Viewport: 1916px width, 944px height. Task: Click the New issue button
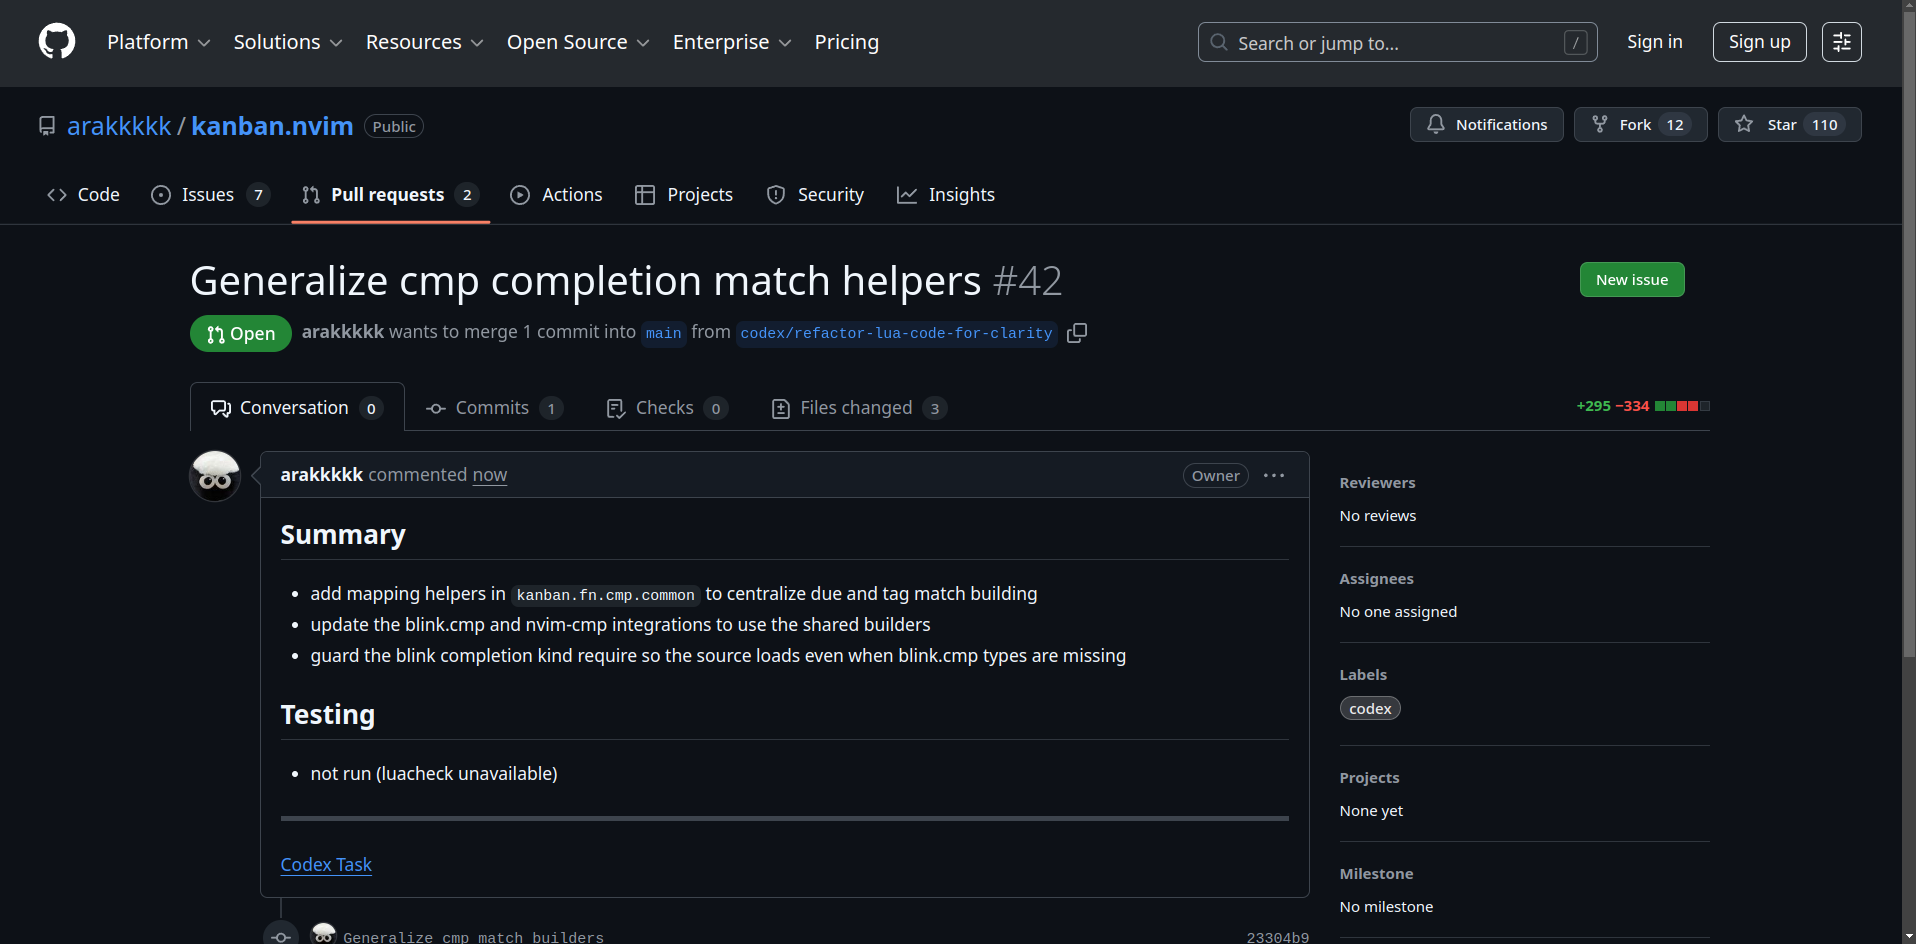(1631, 280)
